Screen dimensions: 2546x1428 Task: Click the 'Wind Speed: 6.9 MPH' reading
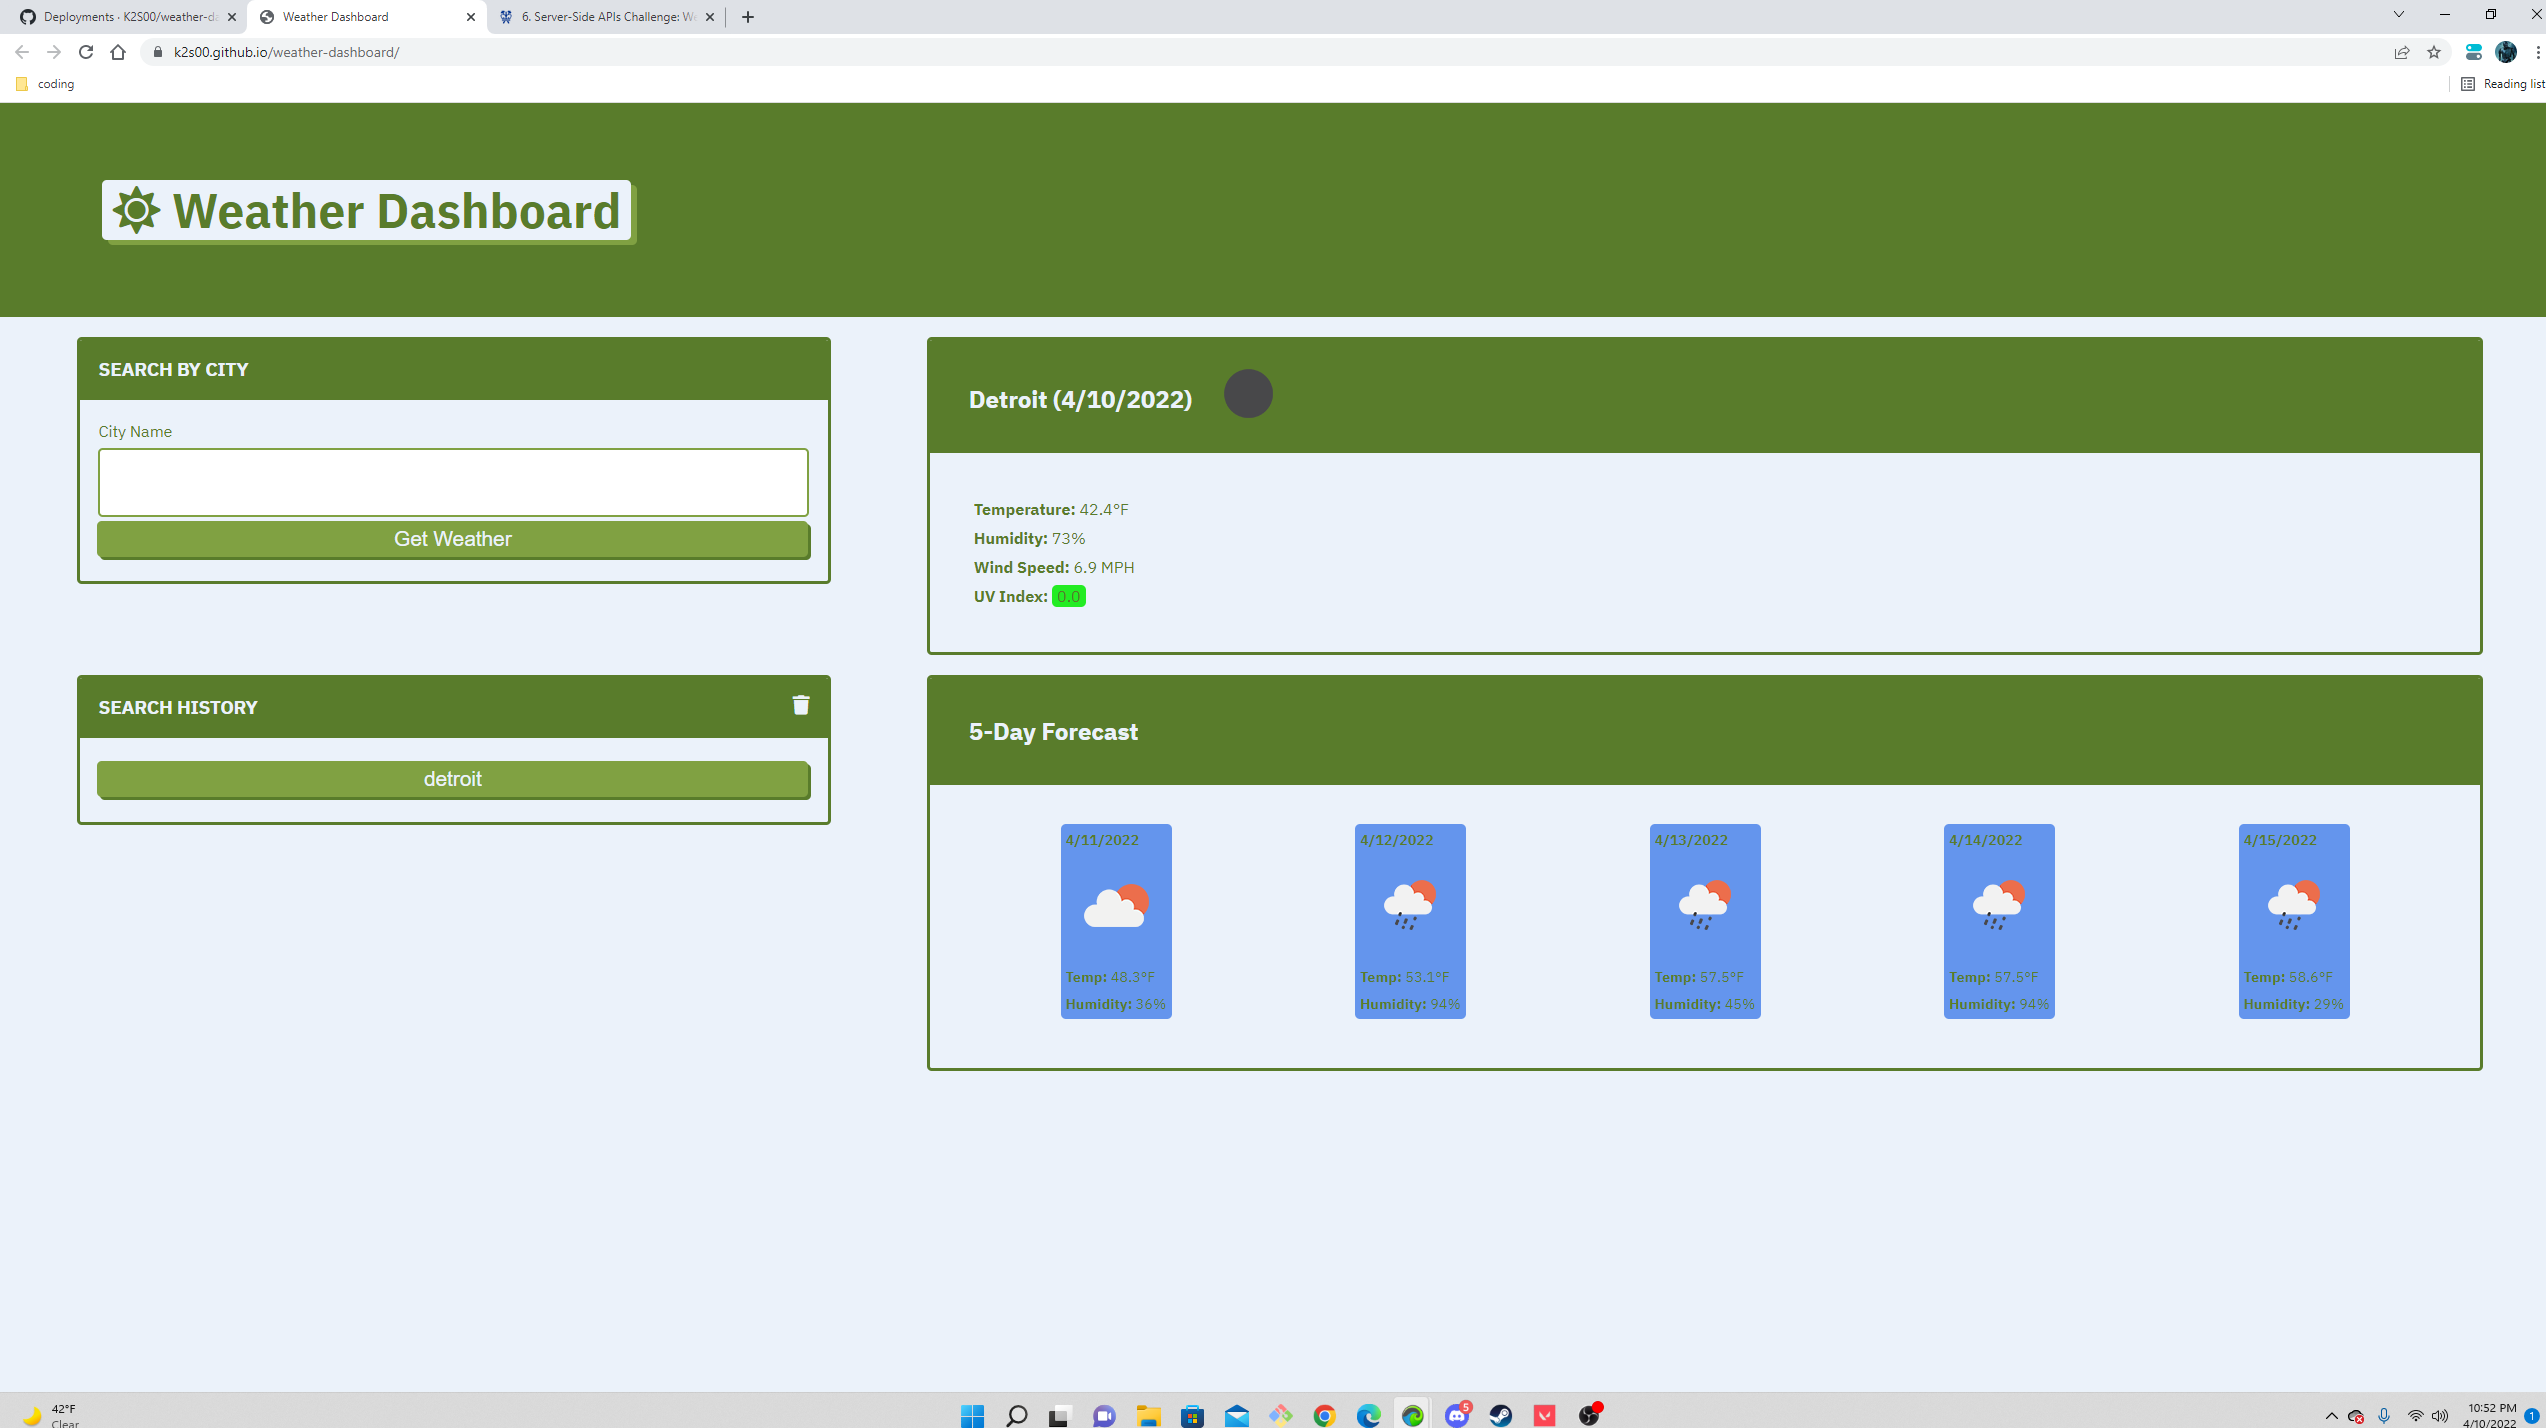(x=1054, y=568)
